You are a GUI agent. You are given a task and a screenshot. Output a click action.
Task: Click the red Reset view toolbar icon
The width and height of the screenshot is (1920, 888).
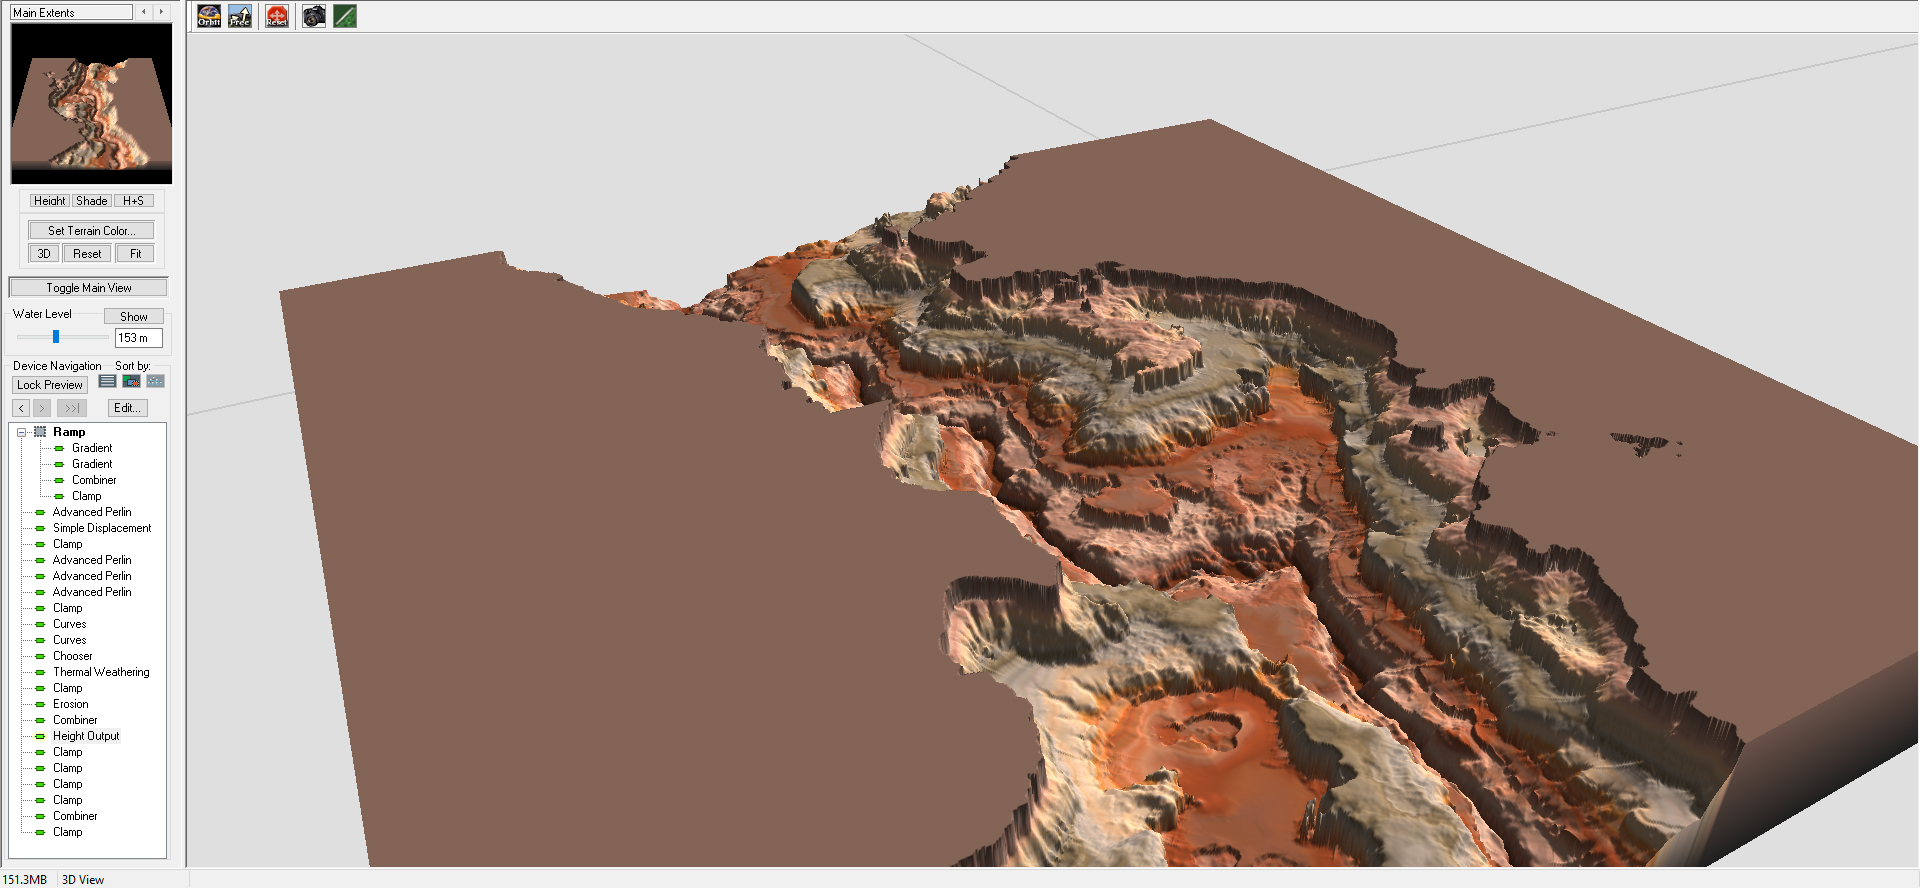pos(277,16)
